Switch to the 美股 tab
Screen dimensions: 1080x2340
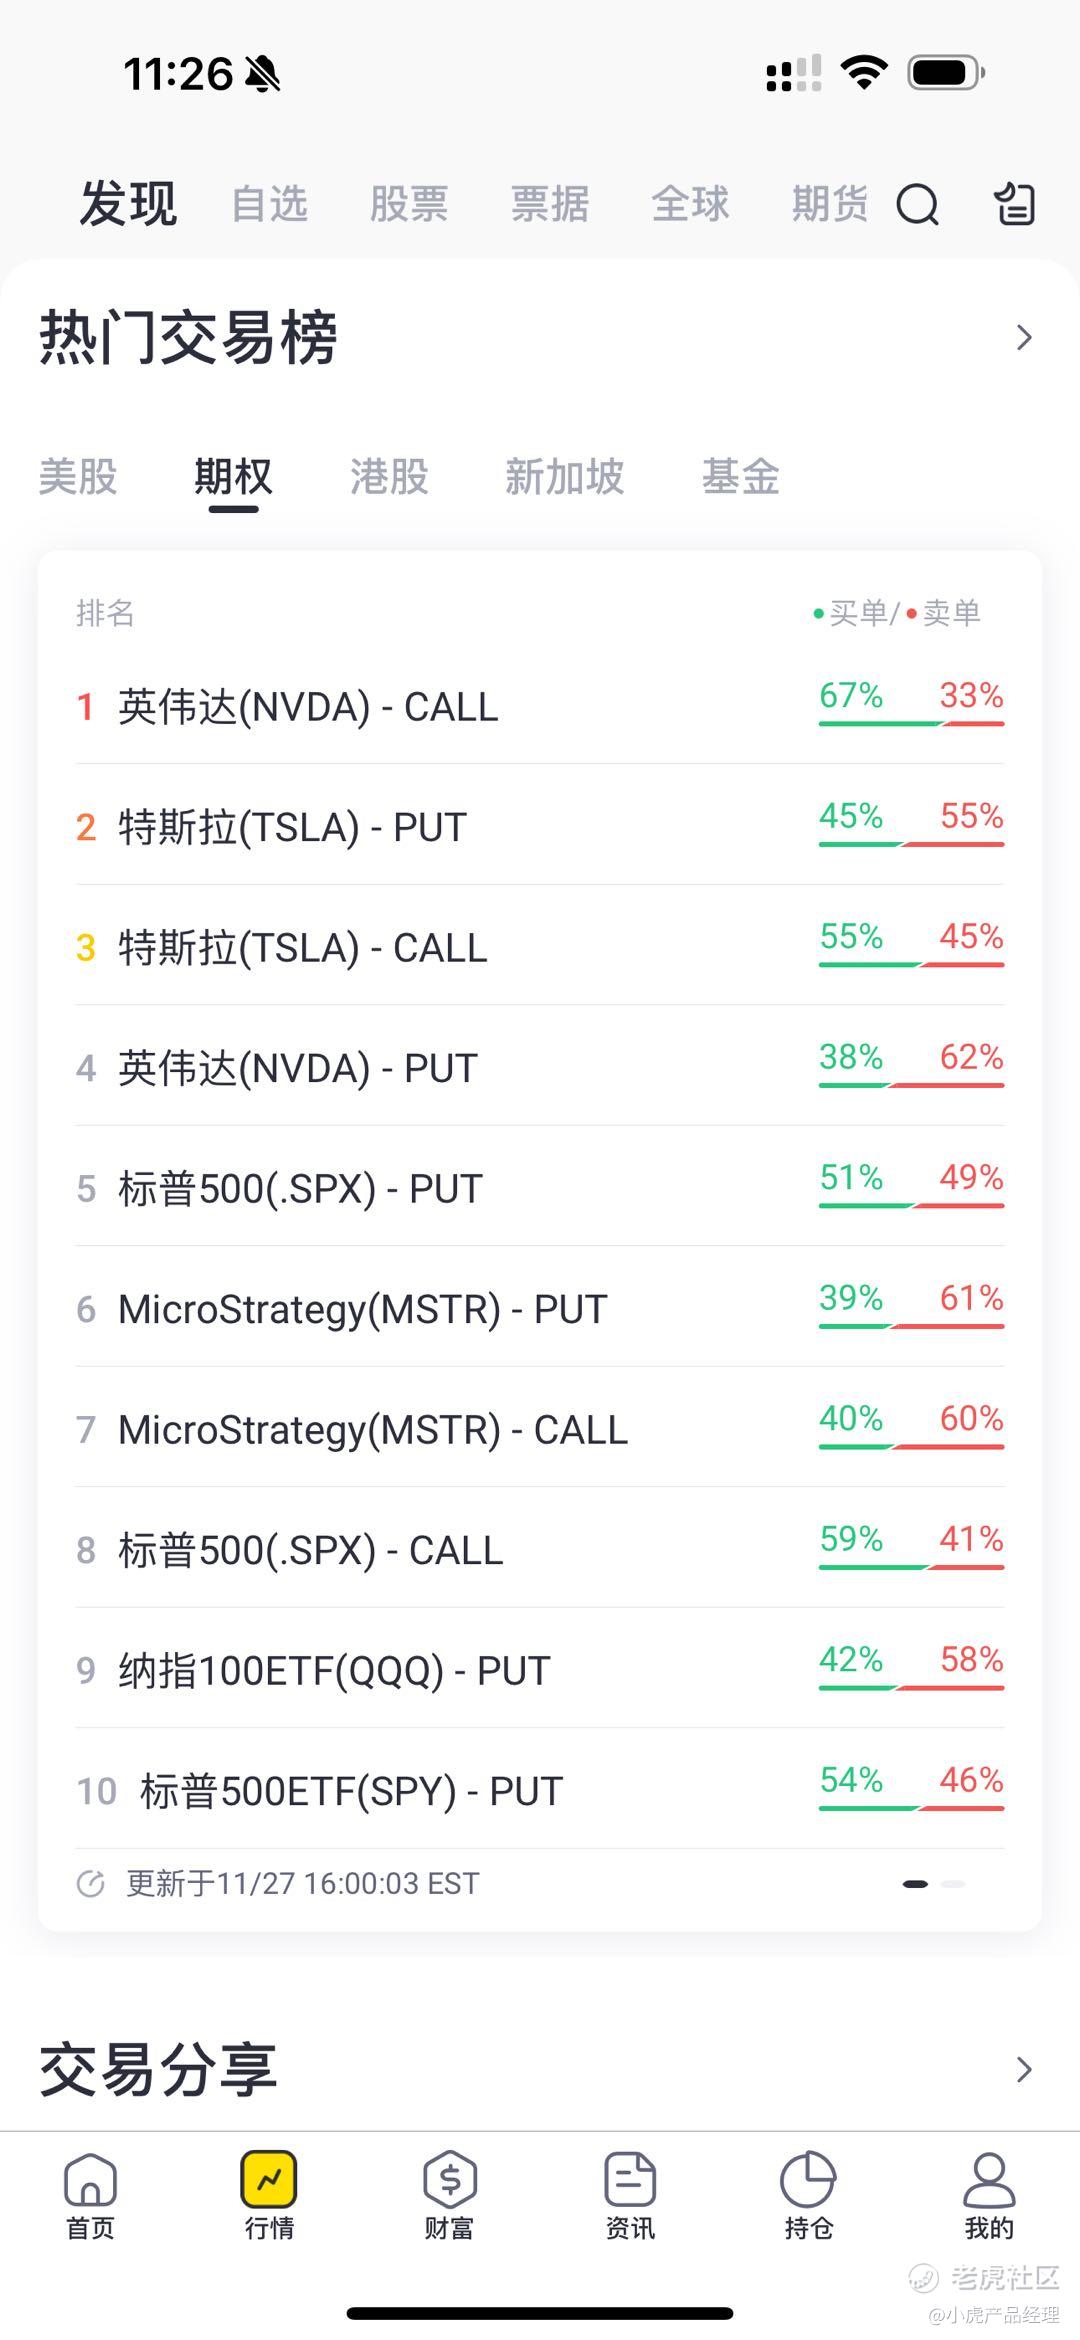[x=78, y=477]
